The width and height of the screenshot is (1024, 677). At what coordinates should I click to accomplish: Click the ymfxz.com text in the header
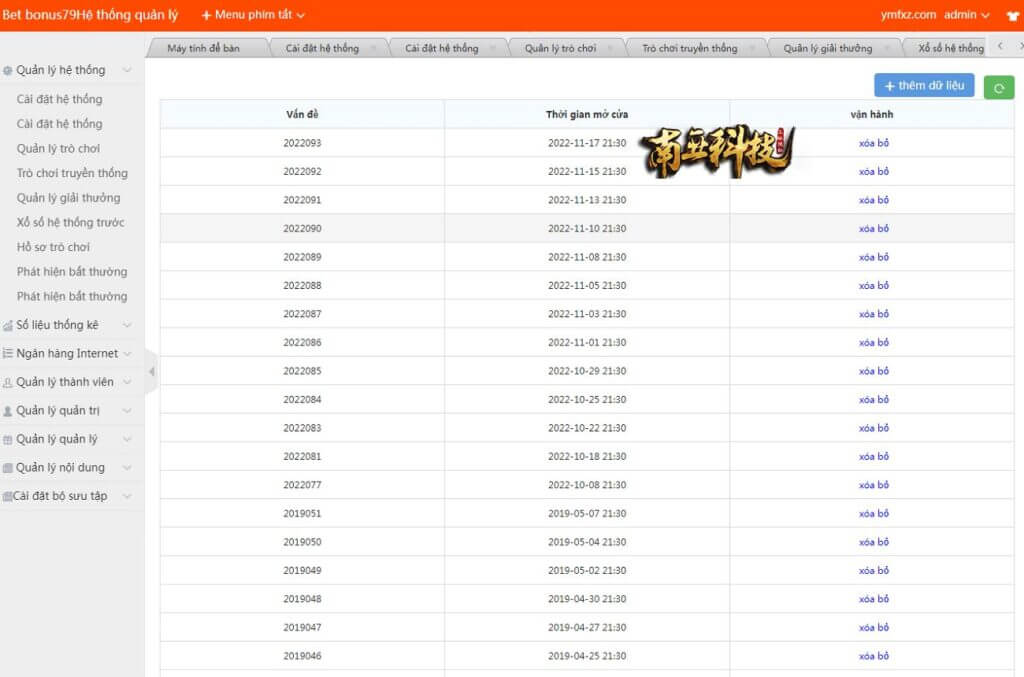click(908, 14)
